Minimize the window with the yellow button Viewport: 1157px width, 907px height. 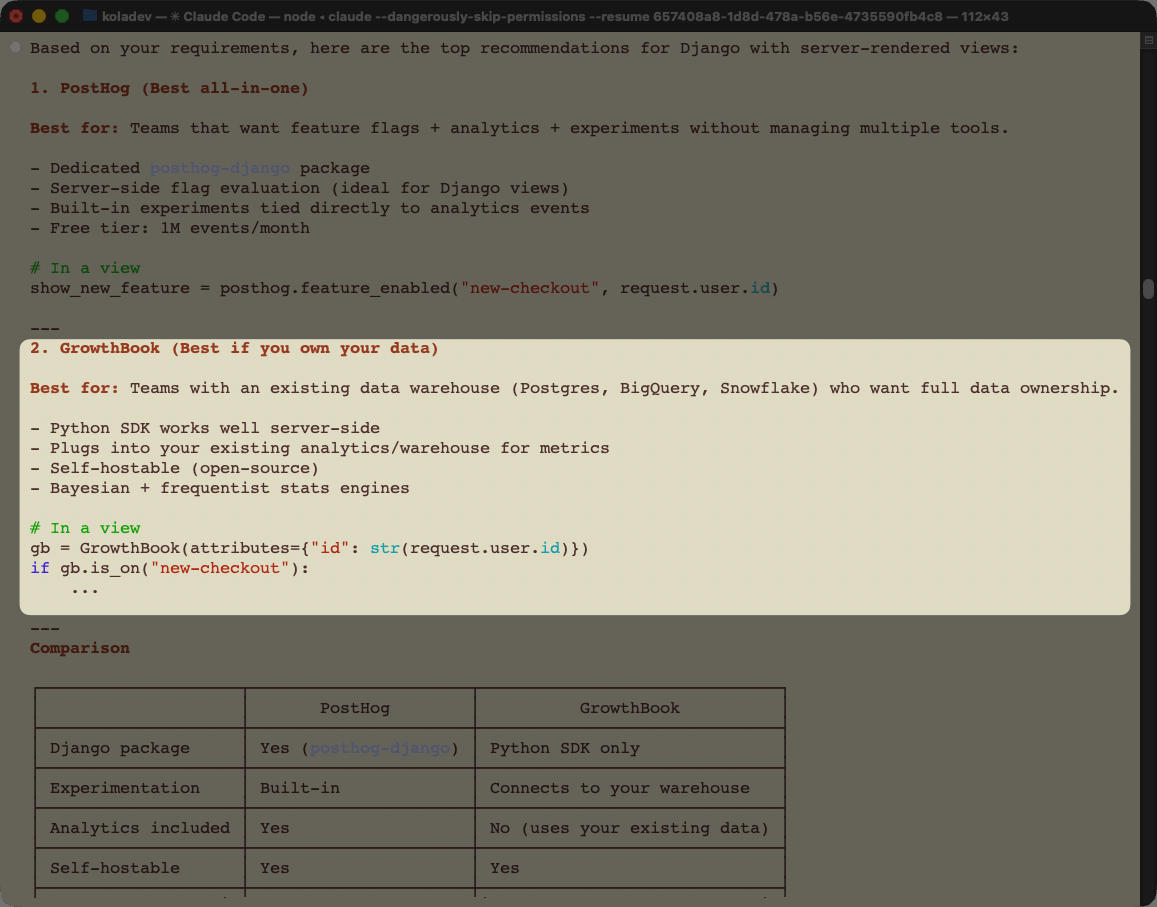pyautogui.click(x=39, y=16)
